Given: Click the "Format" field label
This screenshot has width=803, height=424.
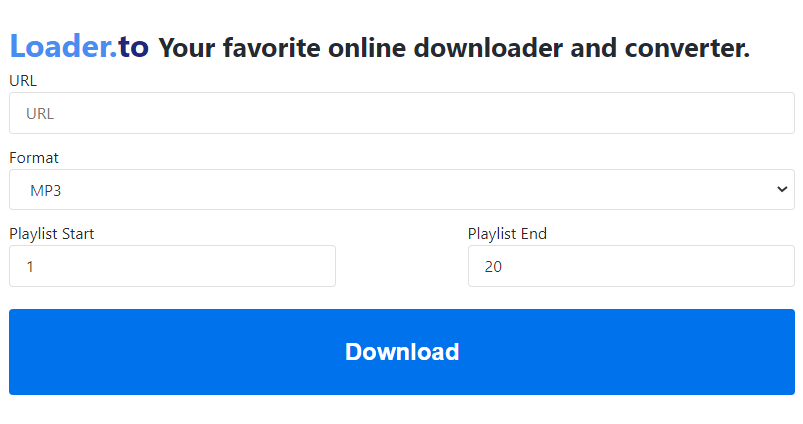Looking at the screenshot, I should (x=34, y=158).
